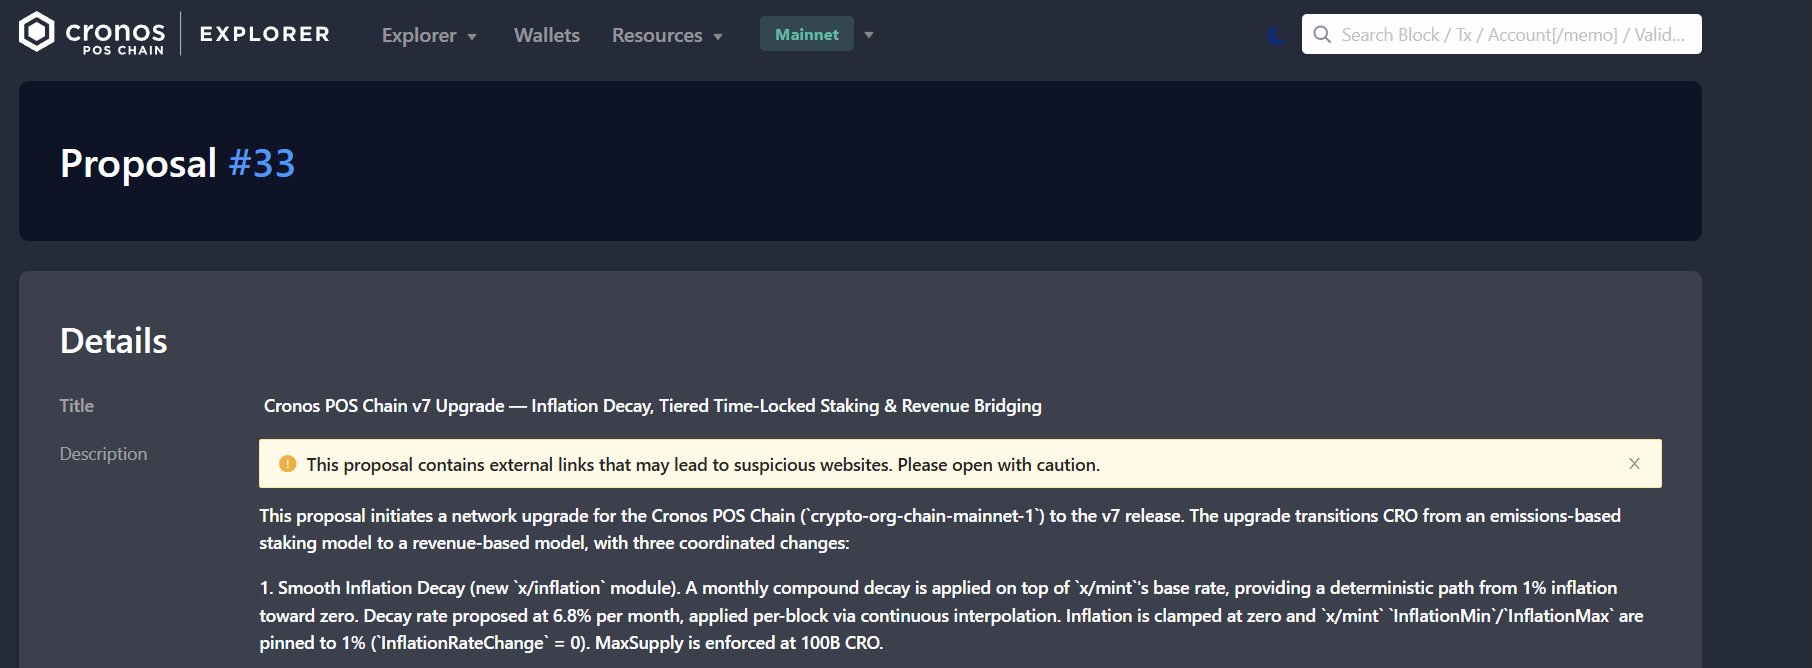1812x668 pixels.
Task: Dismiss the external links caution banner
Action: tap(1634, 464)
